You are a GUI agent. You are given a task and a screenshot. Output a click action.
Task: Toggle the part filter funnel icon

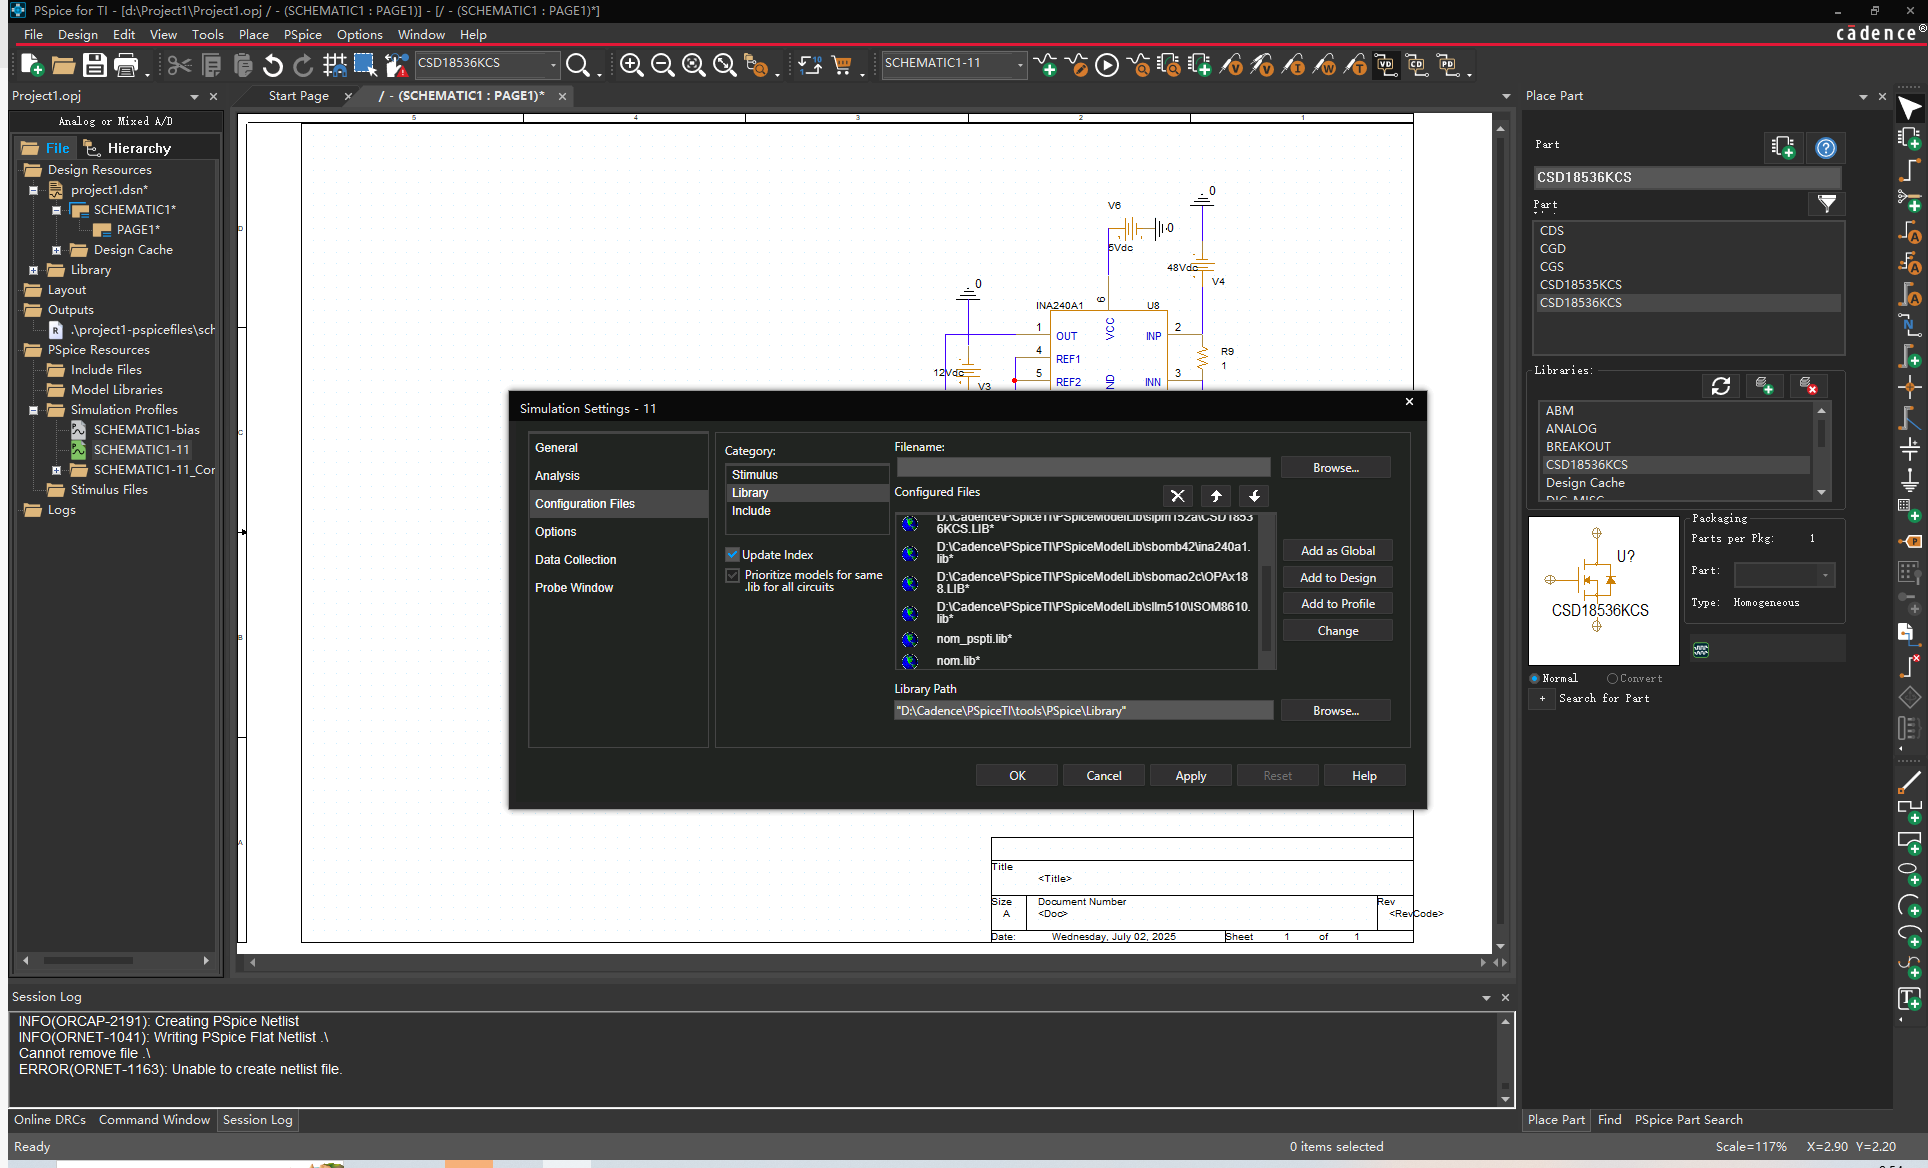pyautogui.click(x=1827, y=204)
